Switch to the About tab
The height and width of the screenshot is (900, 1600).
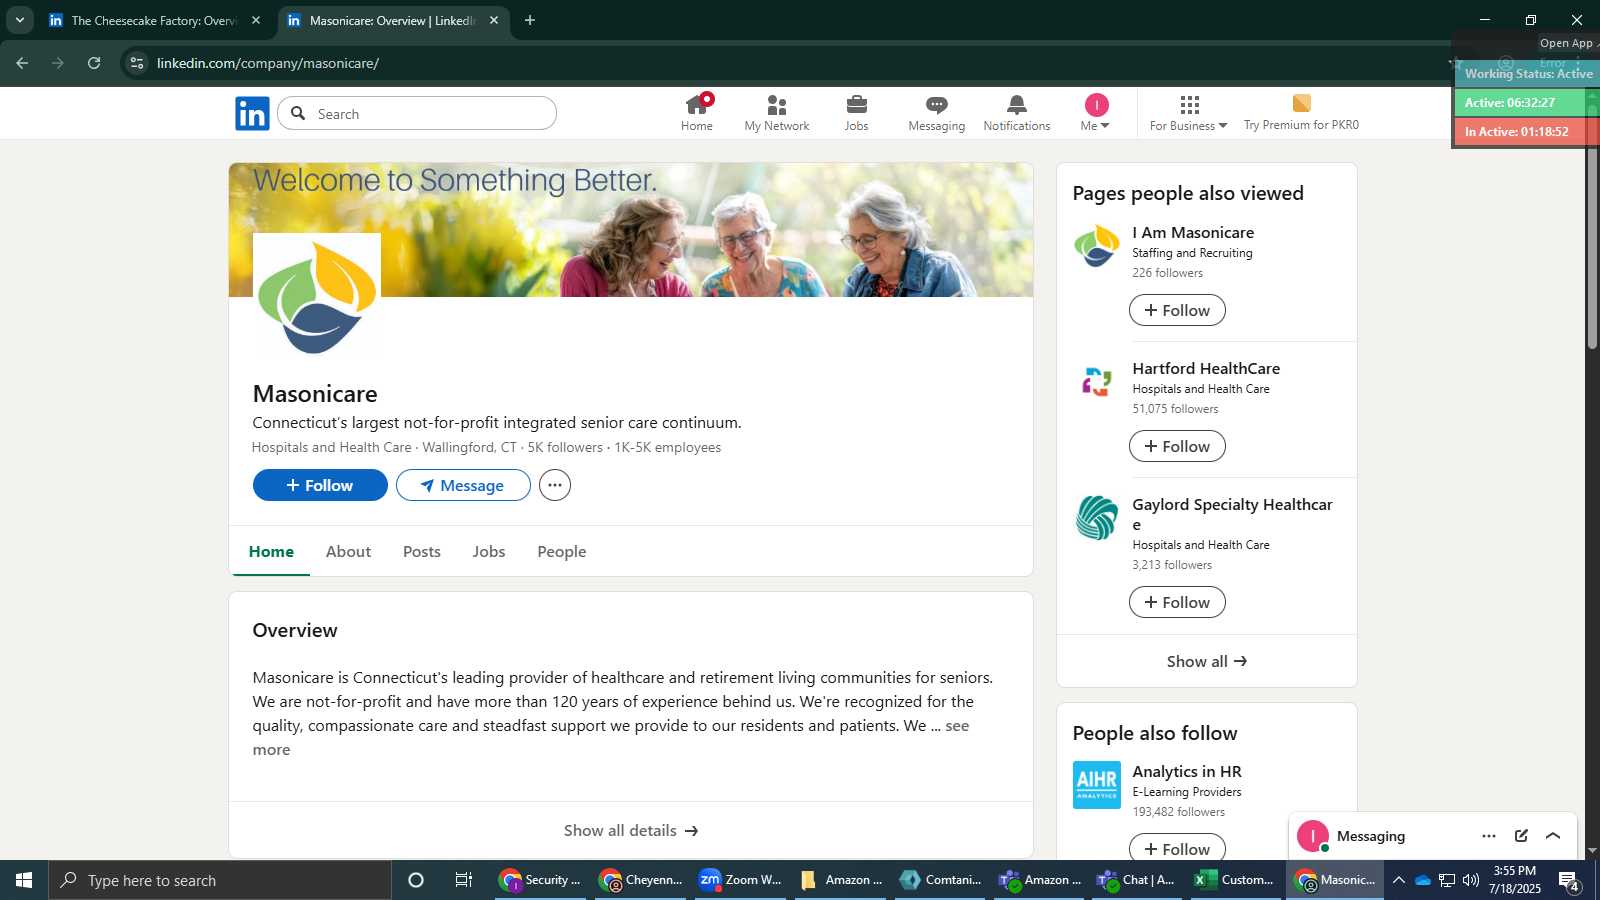pos(348,551)
